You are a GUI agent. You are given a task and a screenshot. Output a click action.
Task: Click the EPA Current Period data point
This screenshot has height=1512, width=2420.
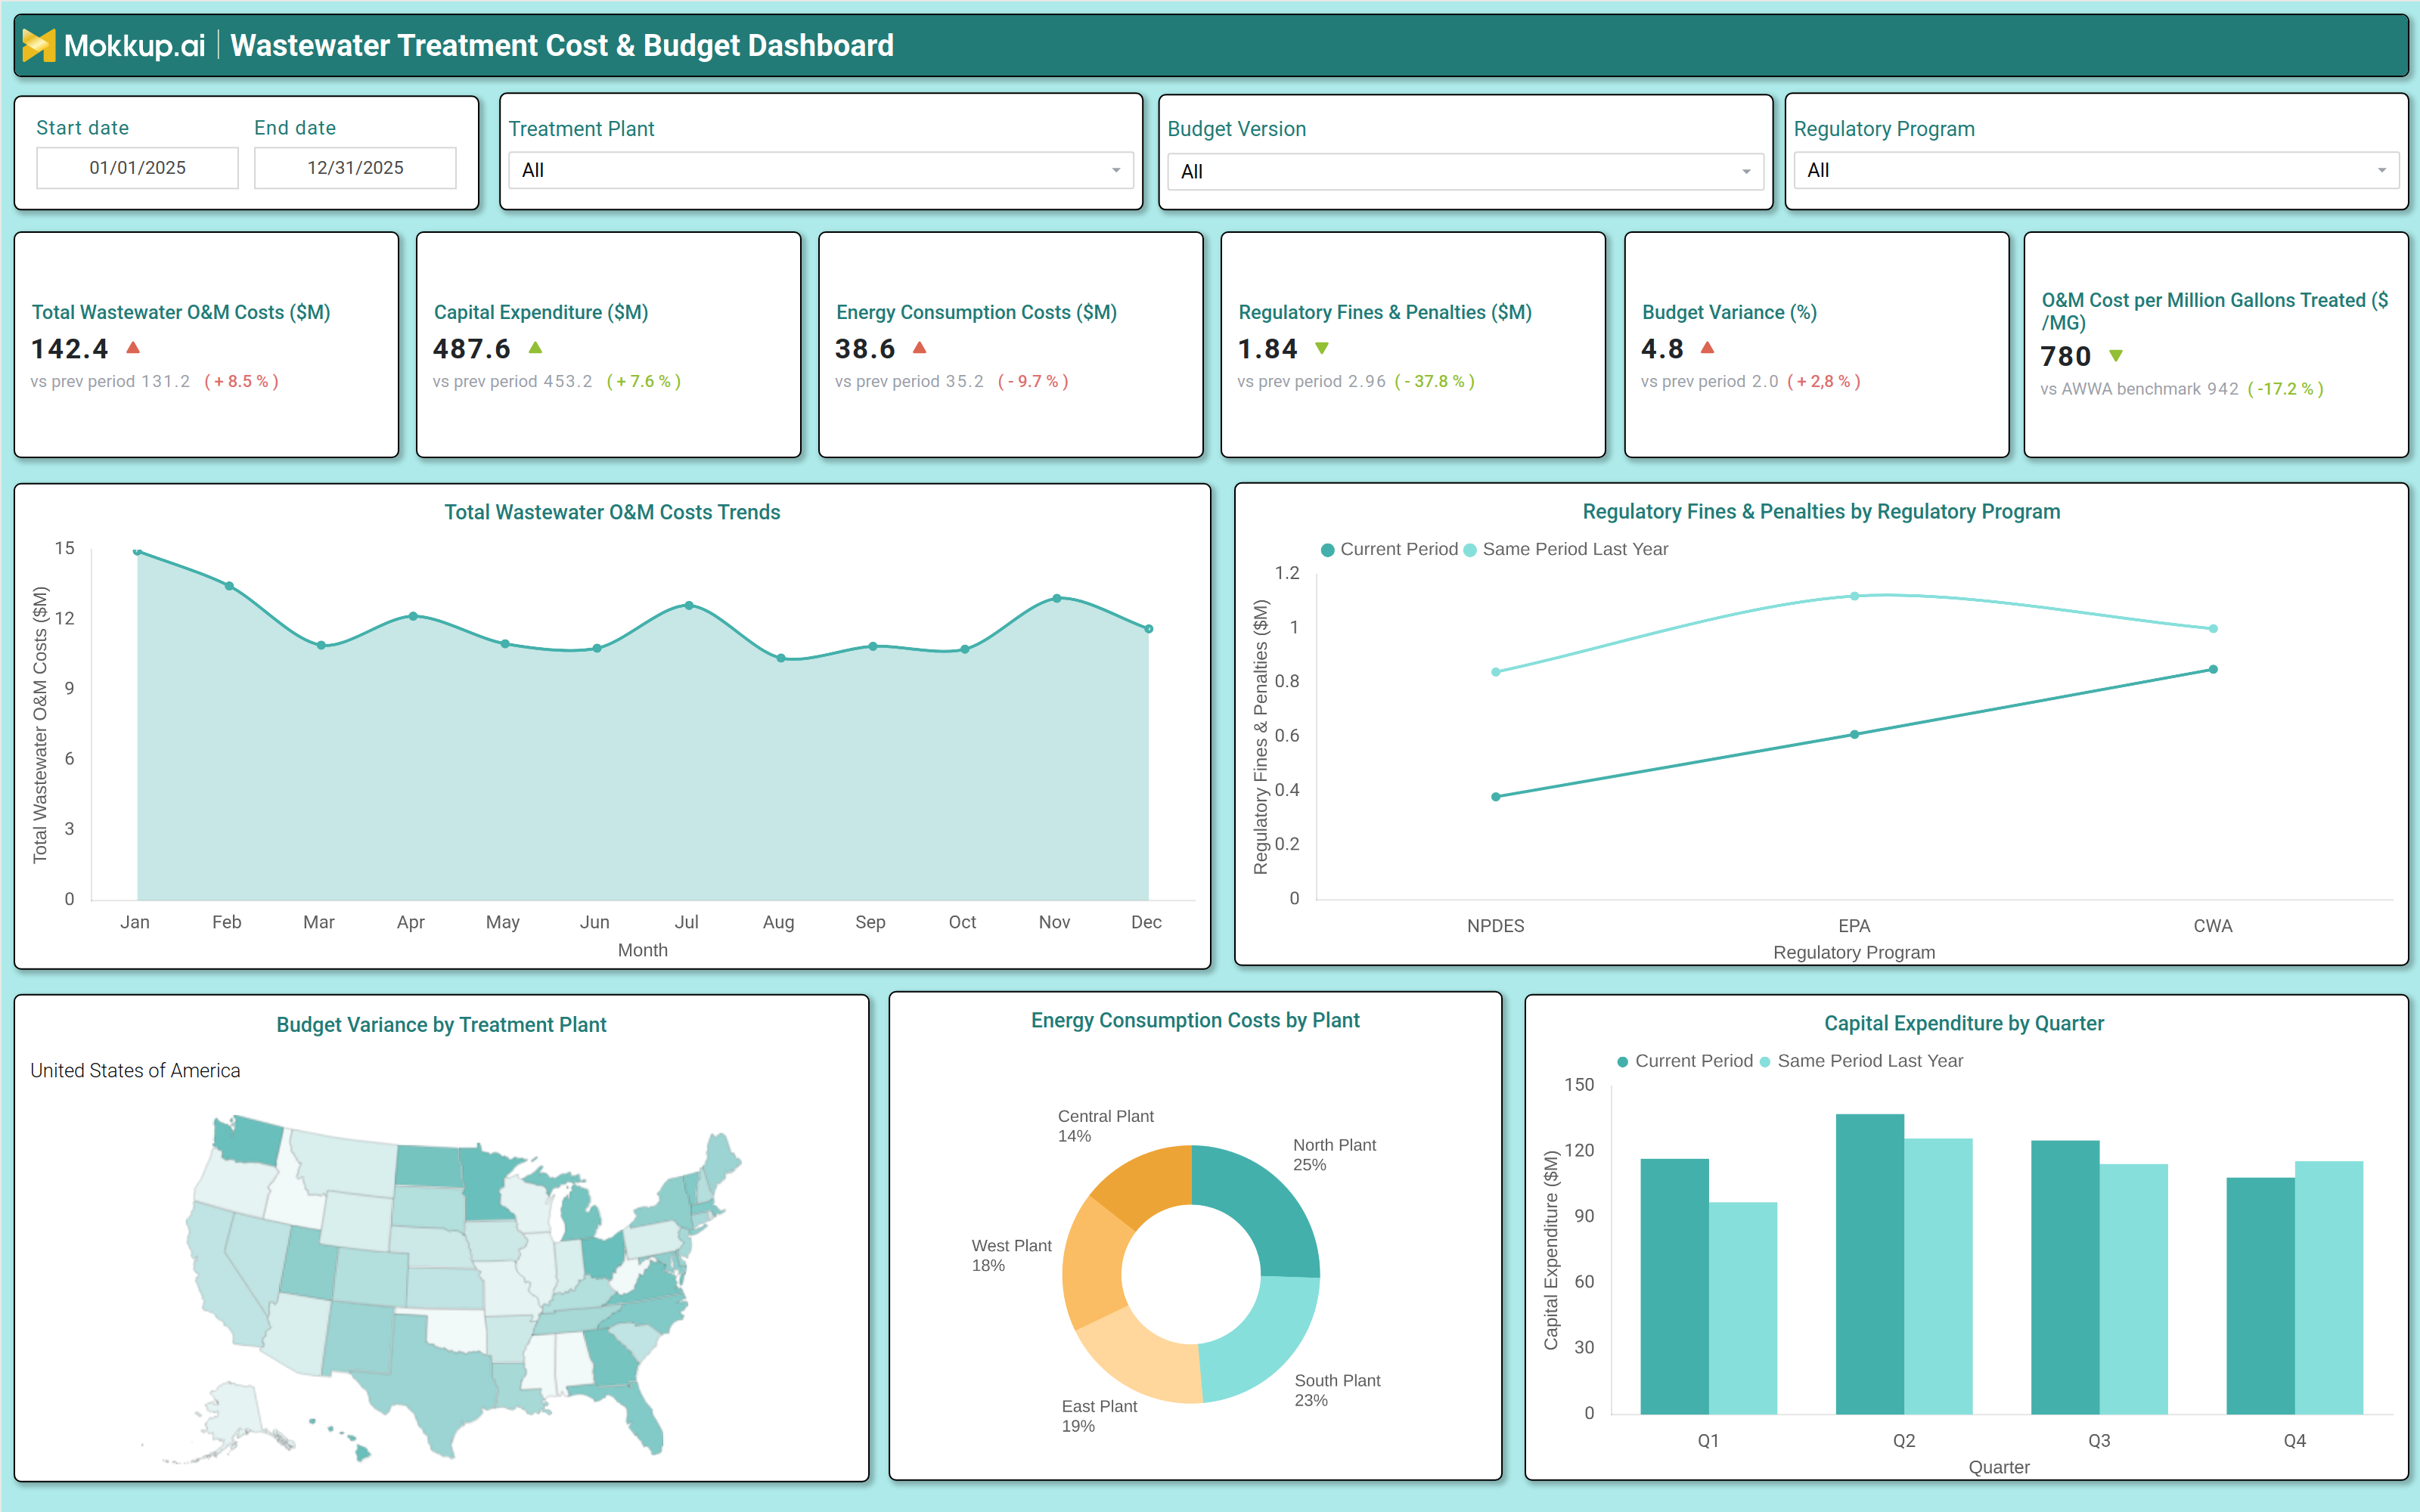tap(1854, 734)
